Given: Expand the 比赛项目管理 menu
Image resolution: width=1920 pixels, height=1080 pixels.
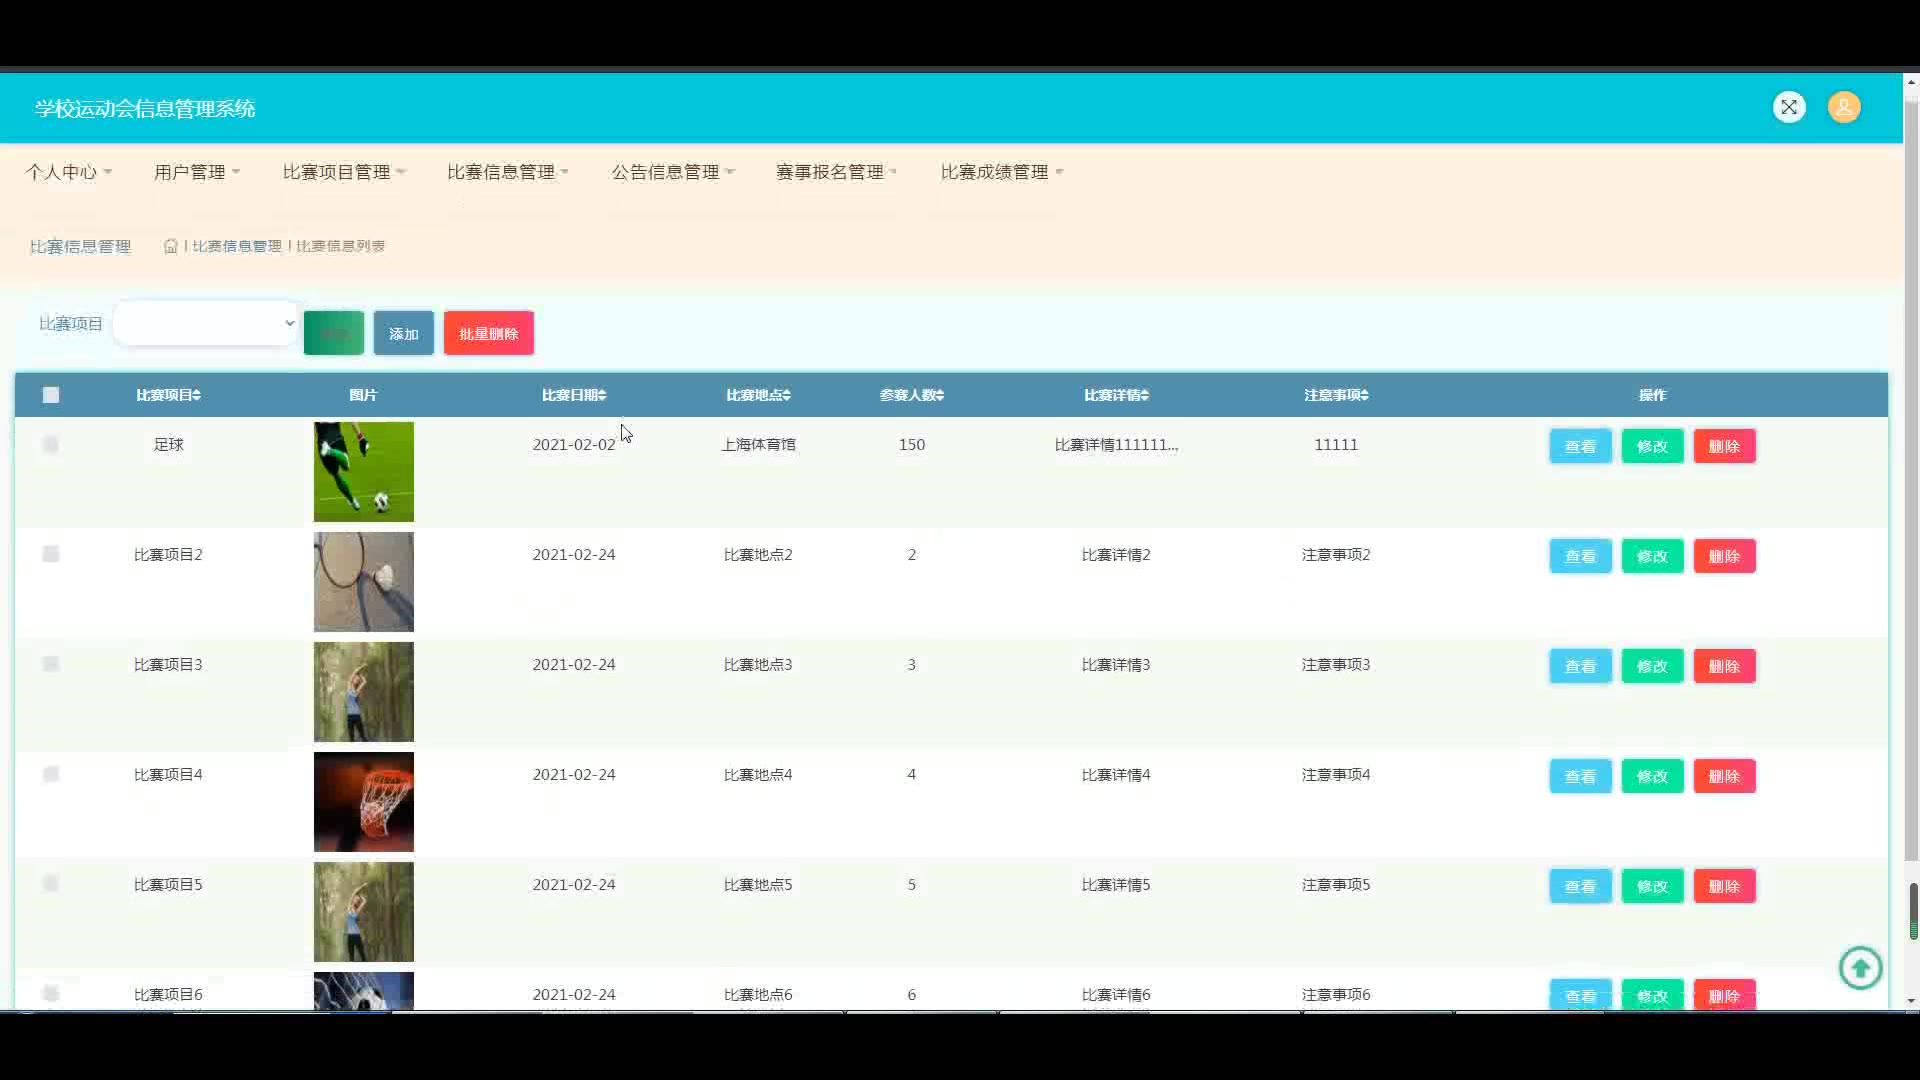Looking at the screenshot, I should tap(344, 172).
